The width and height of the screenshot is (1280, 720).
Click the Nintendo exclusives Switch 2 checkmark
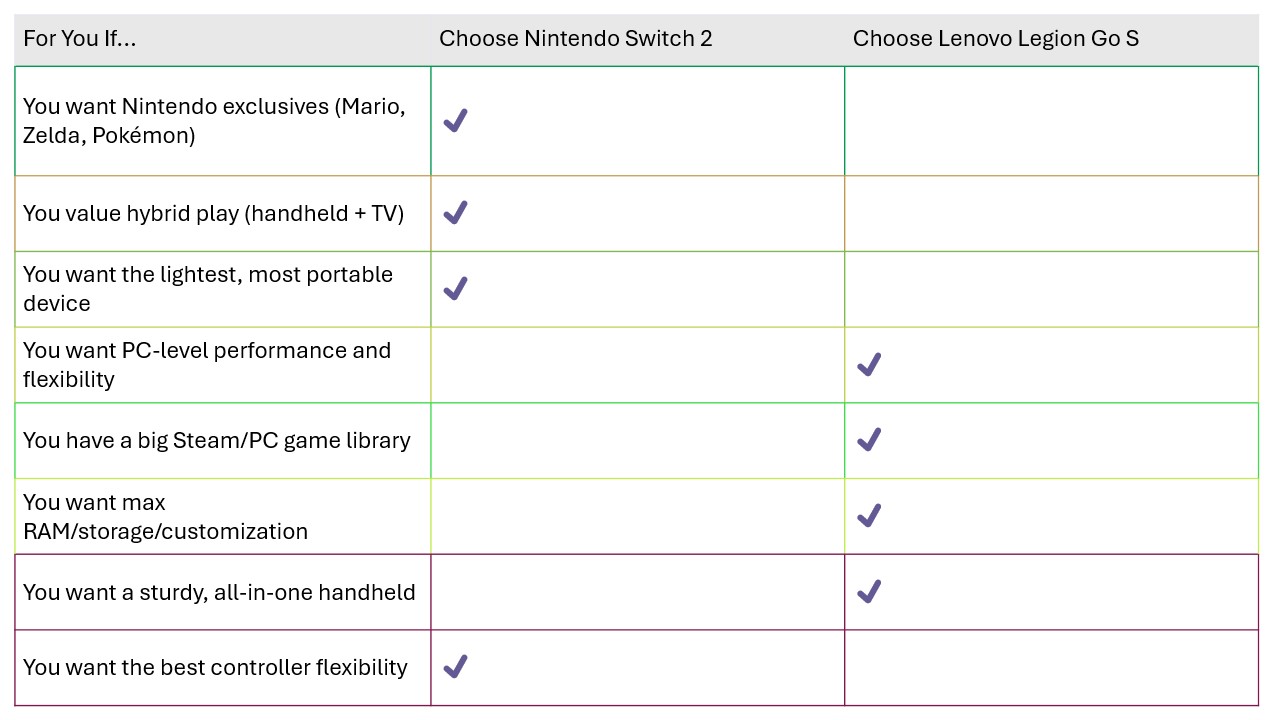[455, 121]
